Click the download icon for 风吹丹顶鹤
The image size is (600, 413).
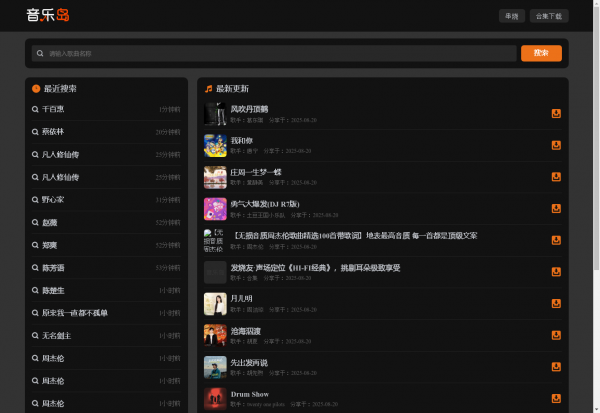tap(556, 113)
